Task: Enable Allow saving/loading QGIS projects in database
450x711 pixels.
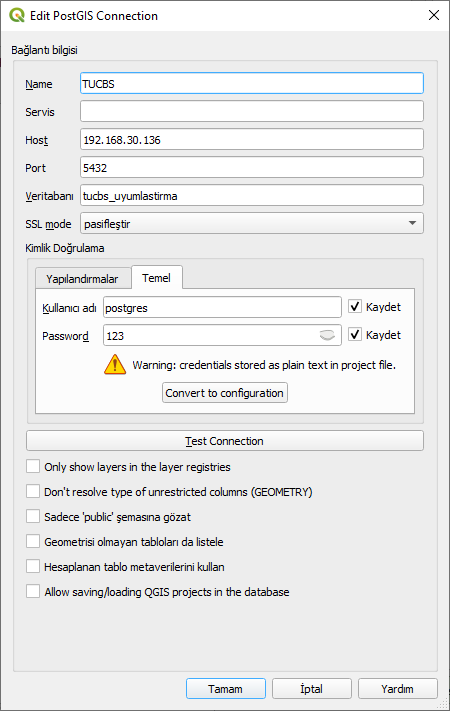Action: (x=33, y=591)
